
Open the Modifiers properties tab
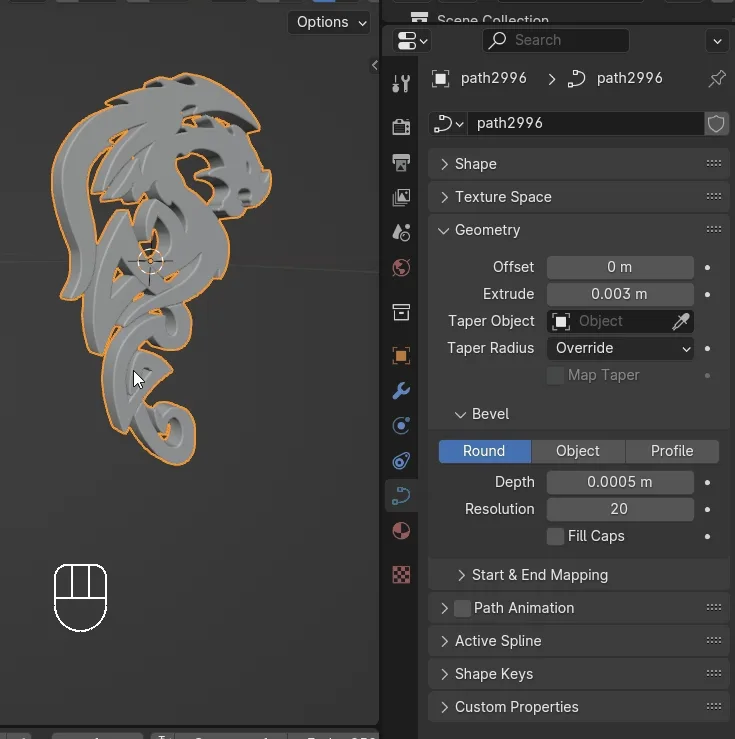(401, 391)
